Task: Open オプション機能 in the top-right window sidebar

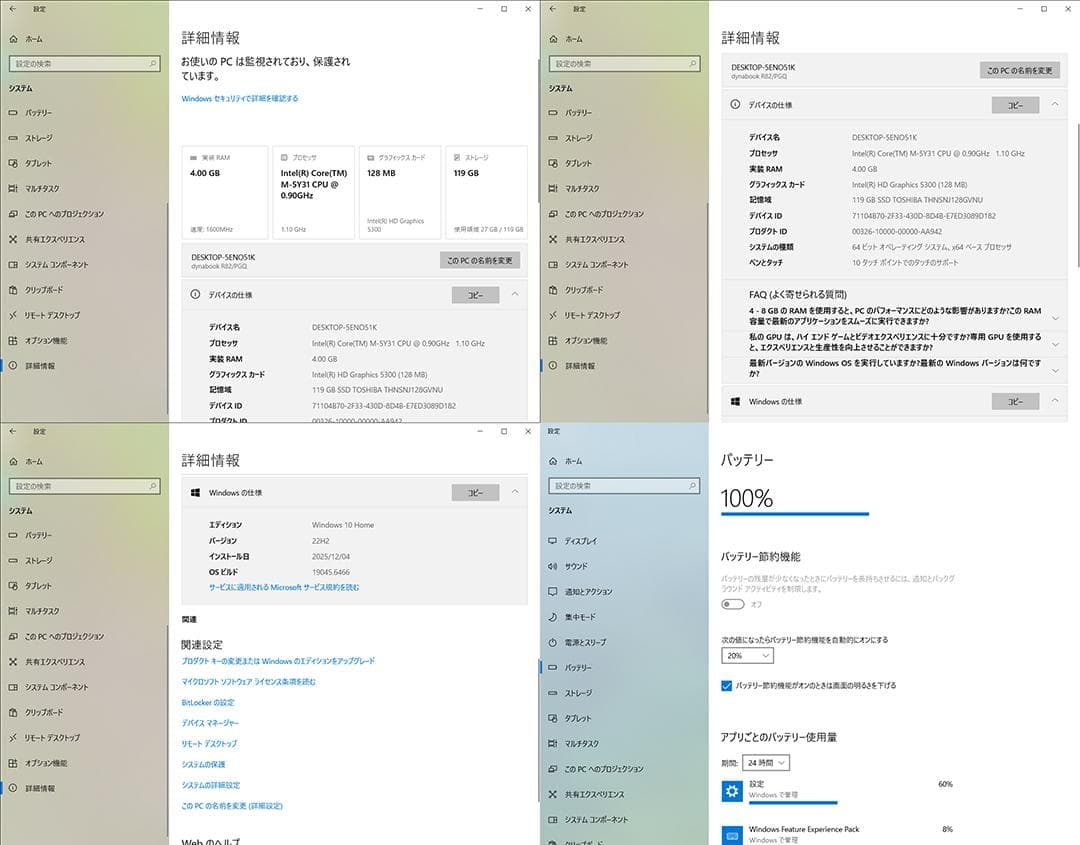Action: tap(579, 341)
